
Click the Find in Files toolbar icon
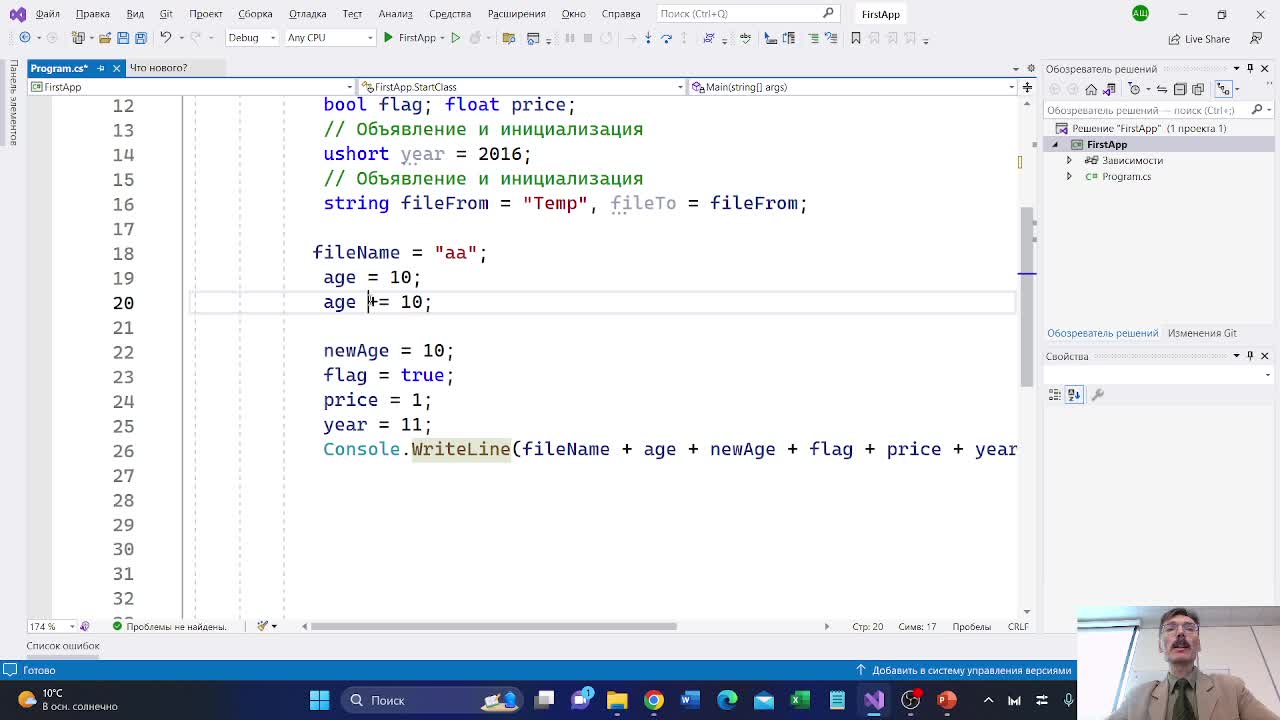pyautogui.click(x=509, y=38)
